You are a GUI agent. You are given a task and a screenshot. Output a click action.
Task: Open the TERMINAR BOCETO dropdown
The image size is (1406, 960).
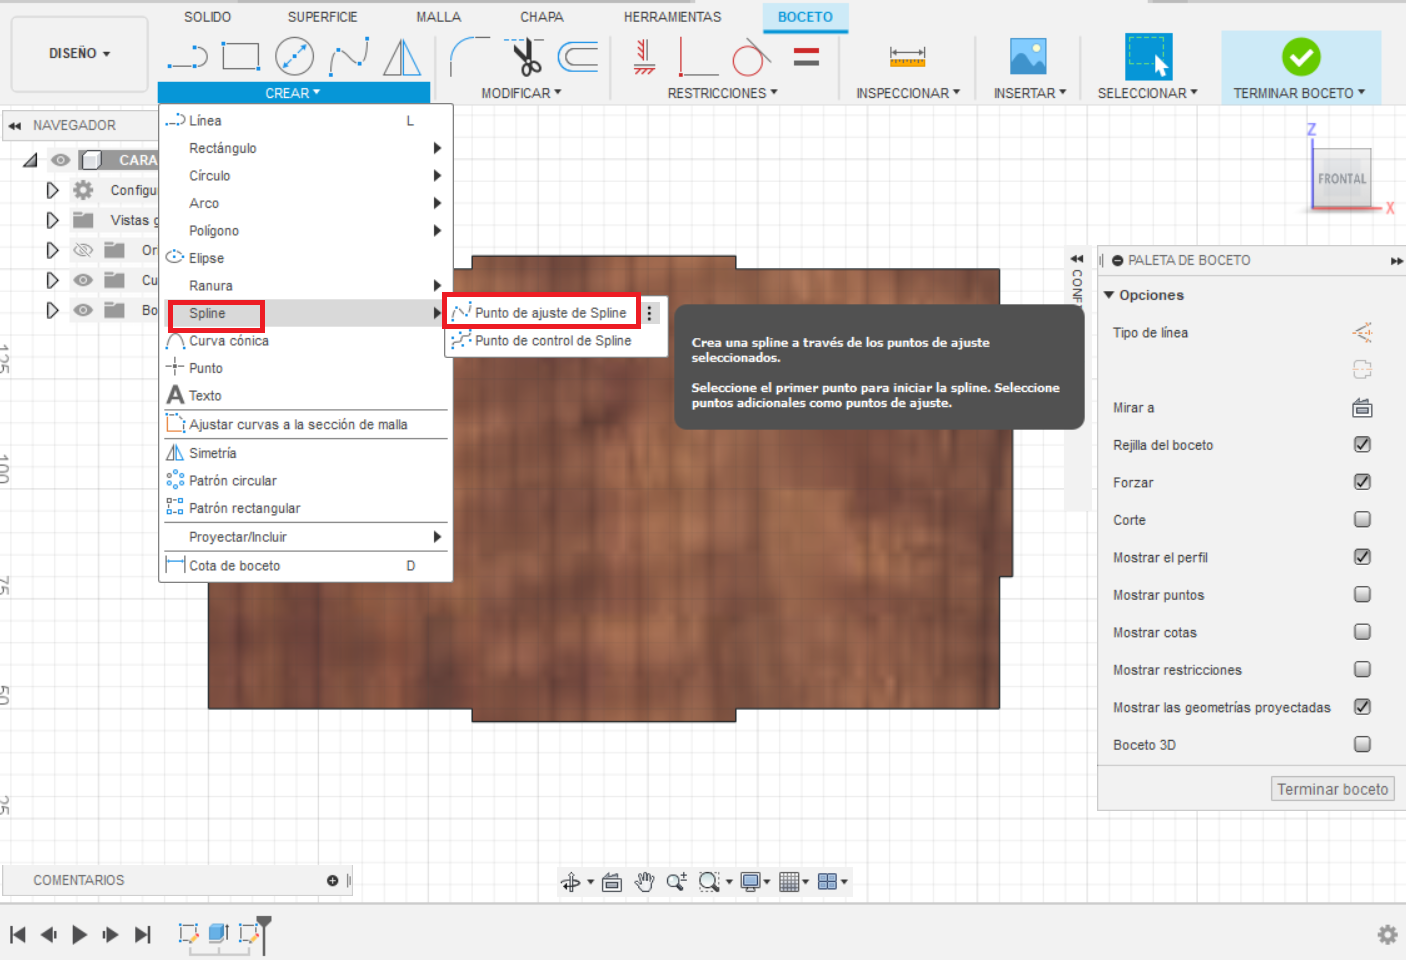(x=1299, y=93)
